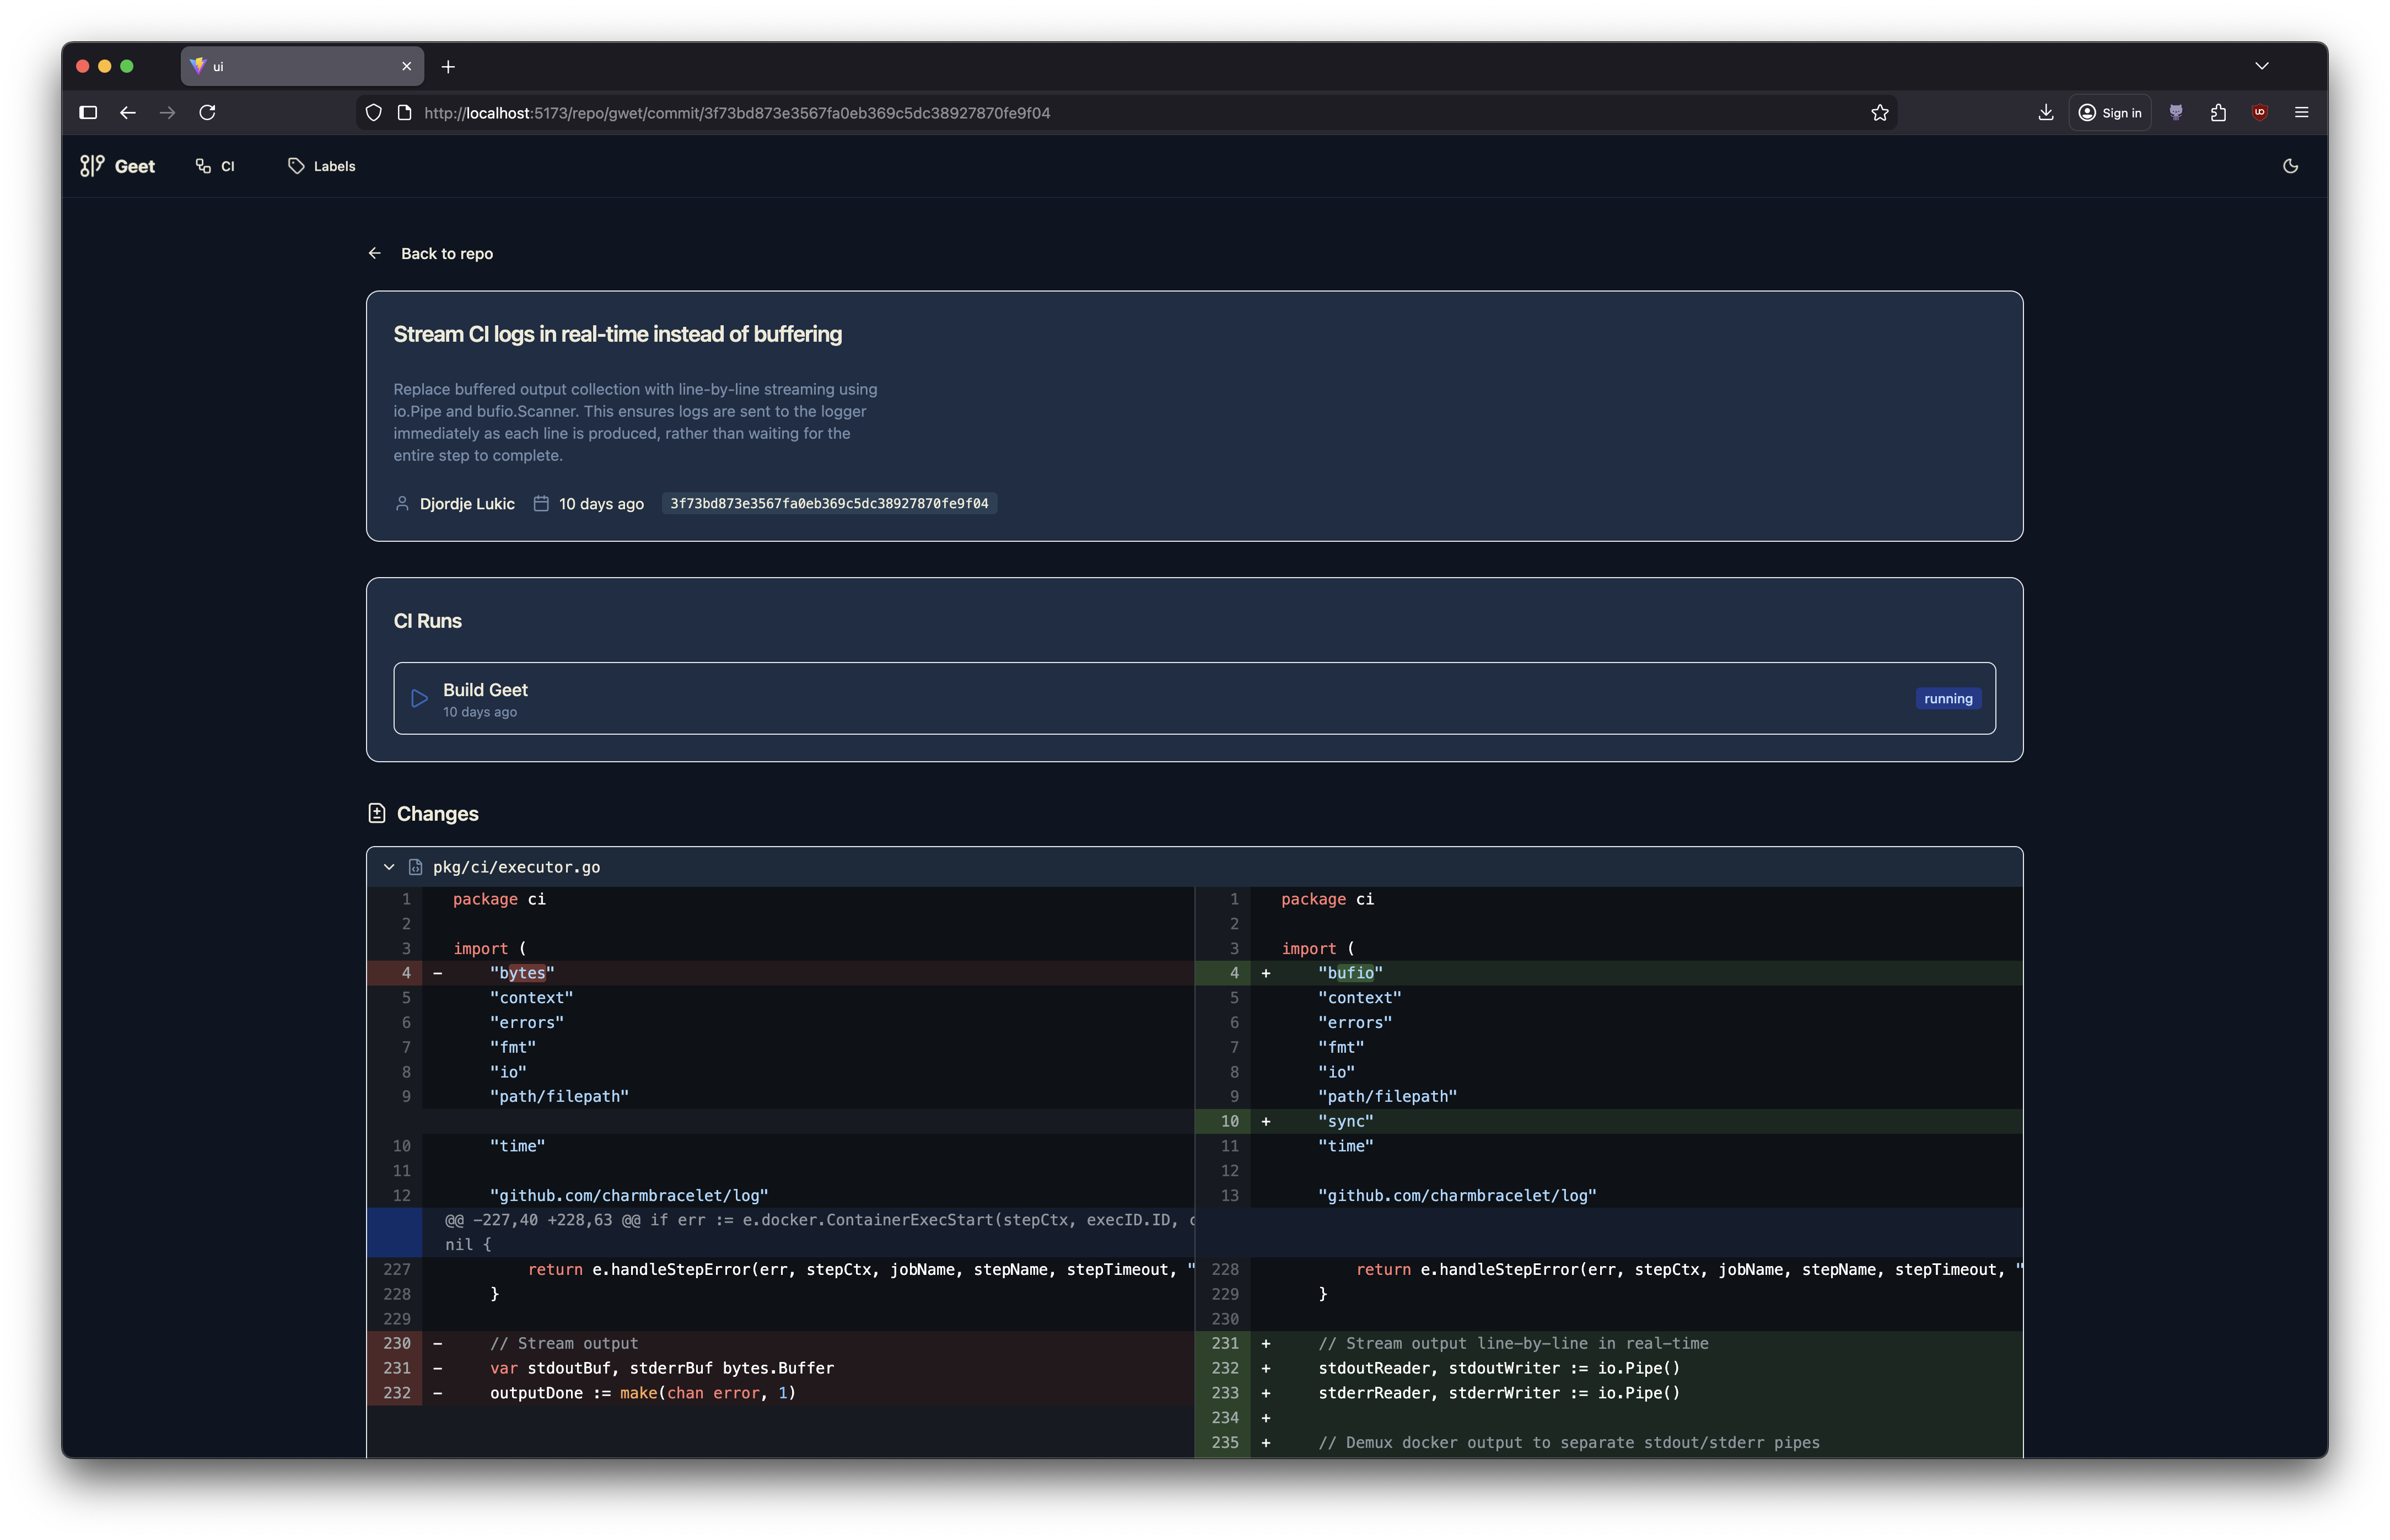Reload the page in browser
The image size is (2390, 1540).
207,113
